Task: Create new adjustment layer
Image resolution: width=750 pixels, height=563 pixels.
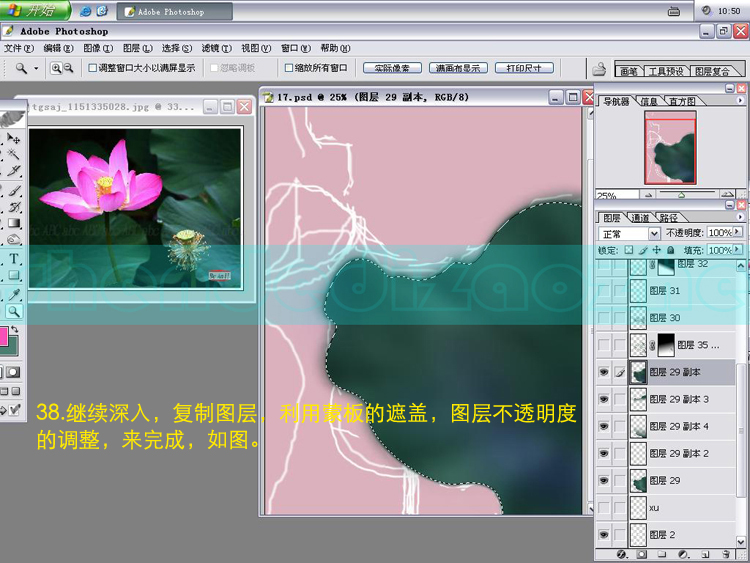Action: [684, 554]
